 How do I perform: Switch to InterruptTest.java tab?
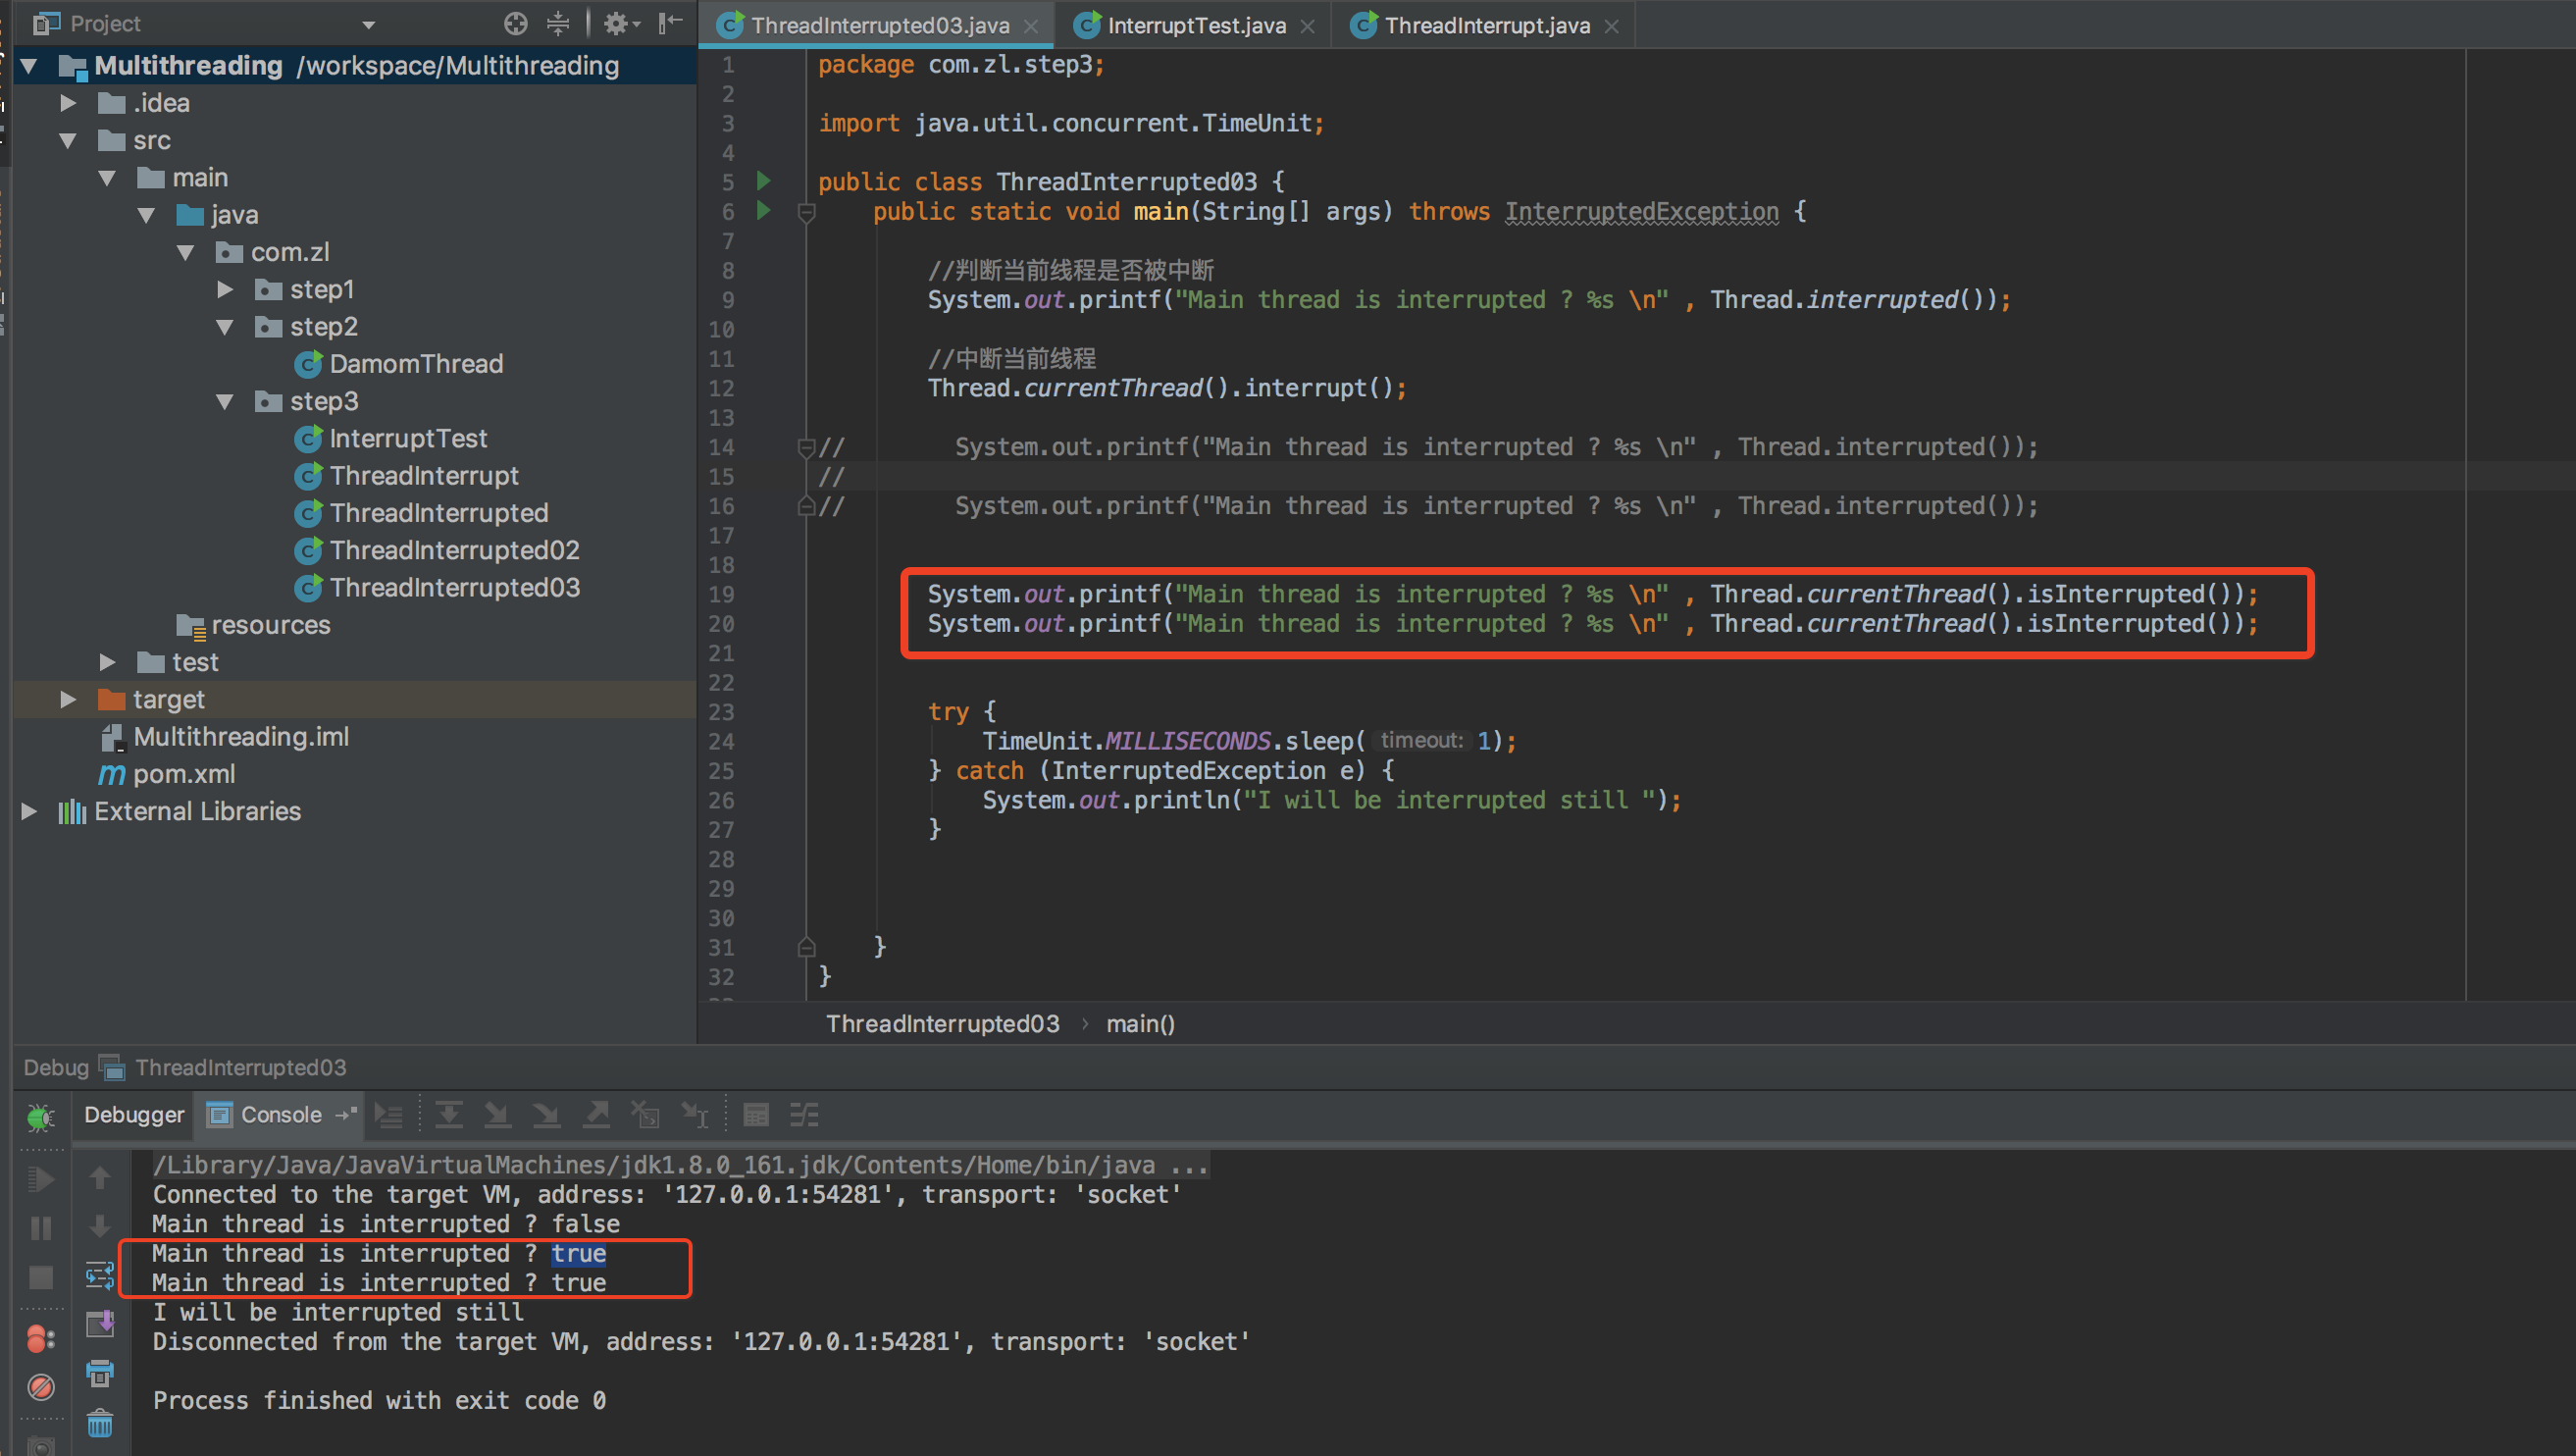(x=1195, y=25)
